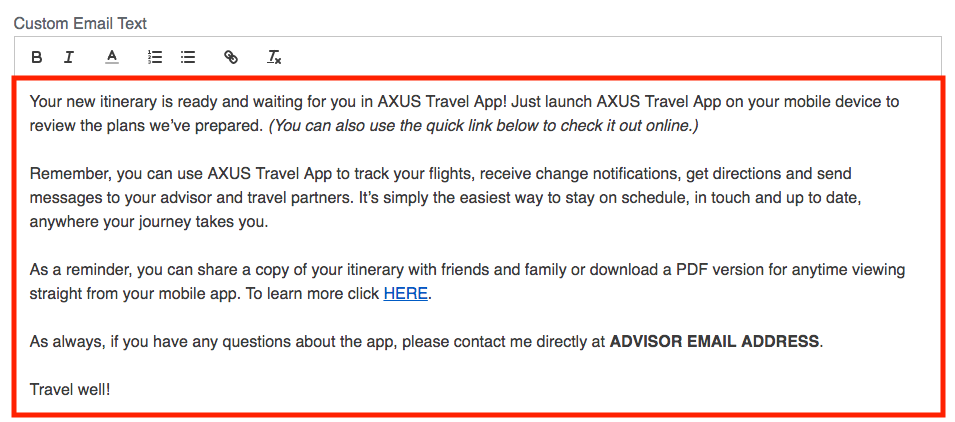Click 'straight from your mobile app' text
955x422 pixels.
click(x=135, y=294)
